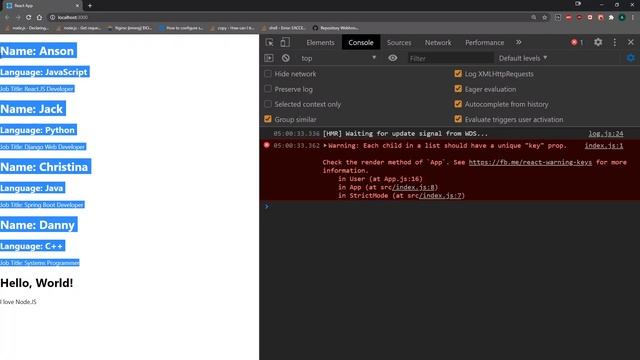Bookmark this page with the star icon

tap(544, 18)
